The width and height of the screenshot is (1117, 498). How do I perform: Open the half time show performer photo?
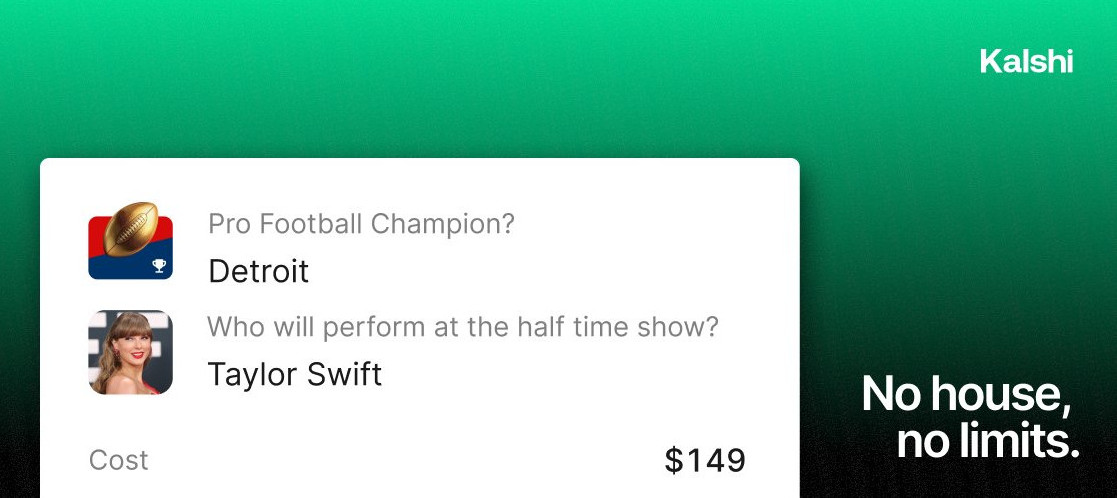[130, 352]
